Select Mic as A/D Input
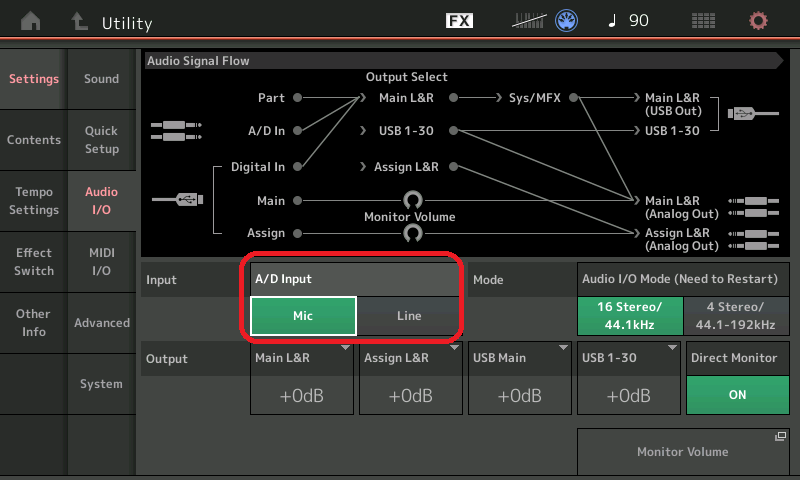This screenshot has height=480, width=800. tap(302, 316)
